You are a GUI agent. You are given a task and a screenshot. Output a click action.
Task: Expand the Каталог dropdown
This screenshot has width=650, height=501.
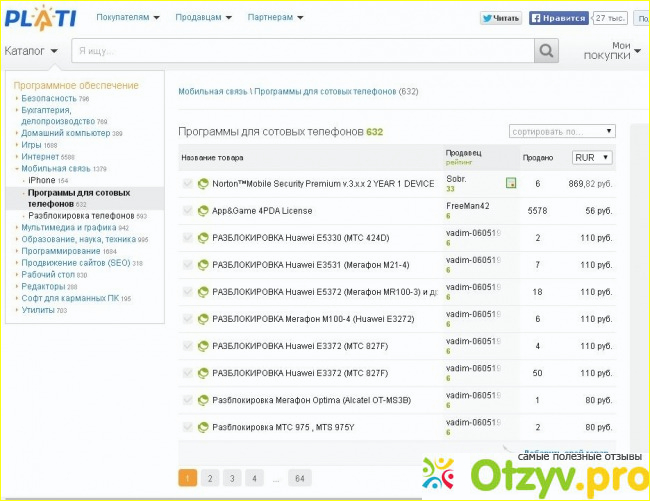pos(31,51)
